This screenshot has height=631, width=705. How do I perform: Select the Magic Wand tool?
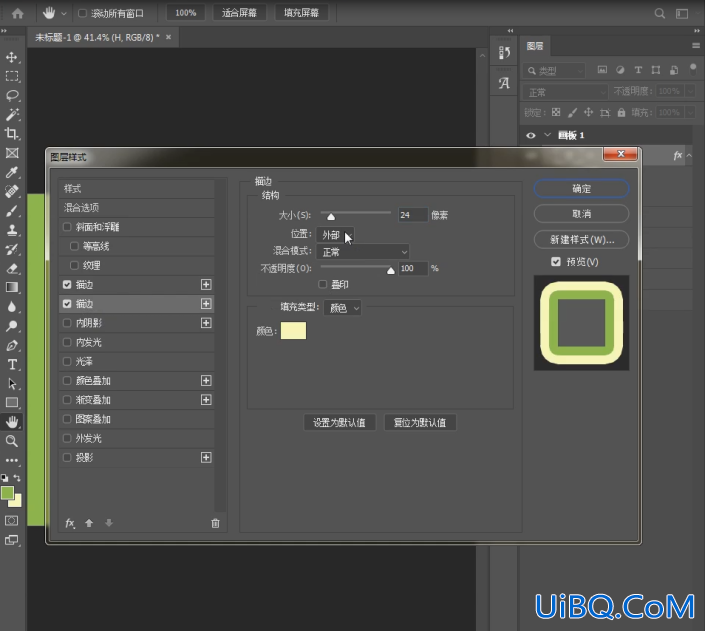click(x=12, y=115)
